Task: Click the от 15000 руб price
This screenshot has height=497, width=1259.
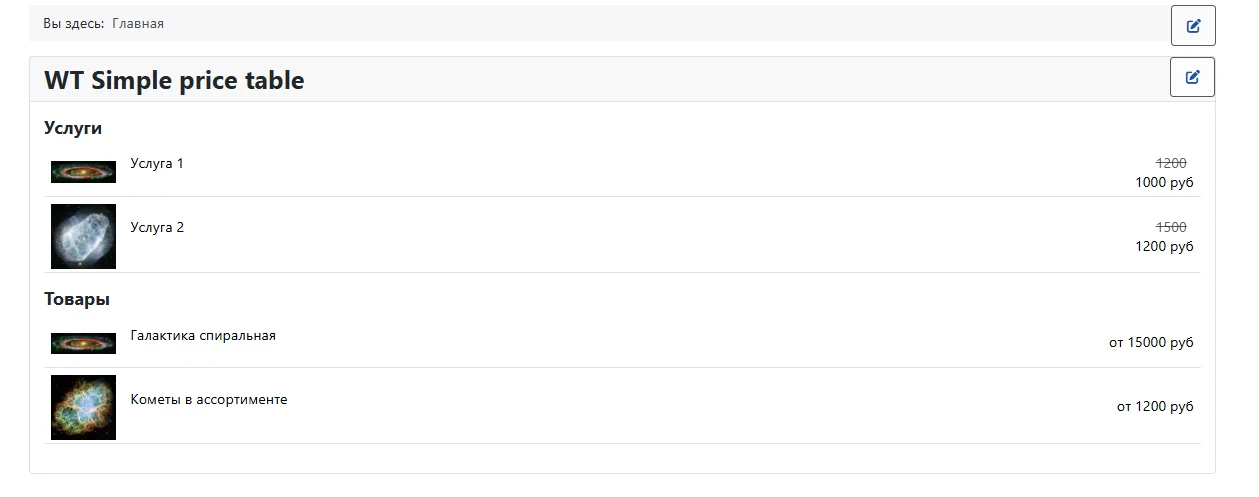Action: click(x=1151, y=343)
